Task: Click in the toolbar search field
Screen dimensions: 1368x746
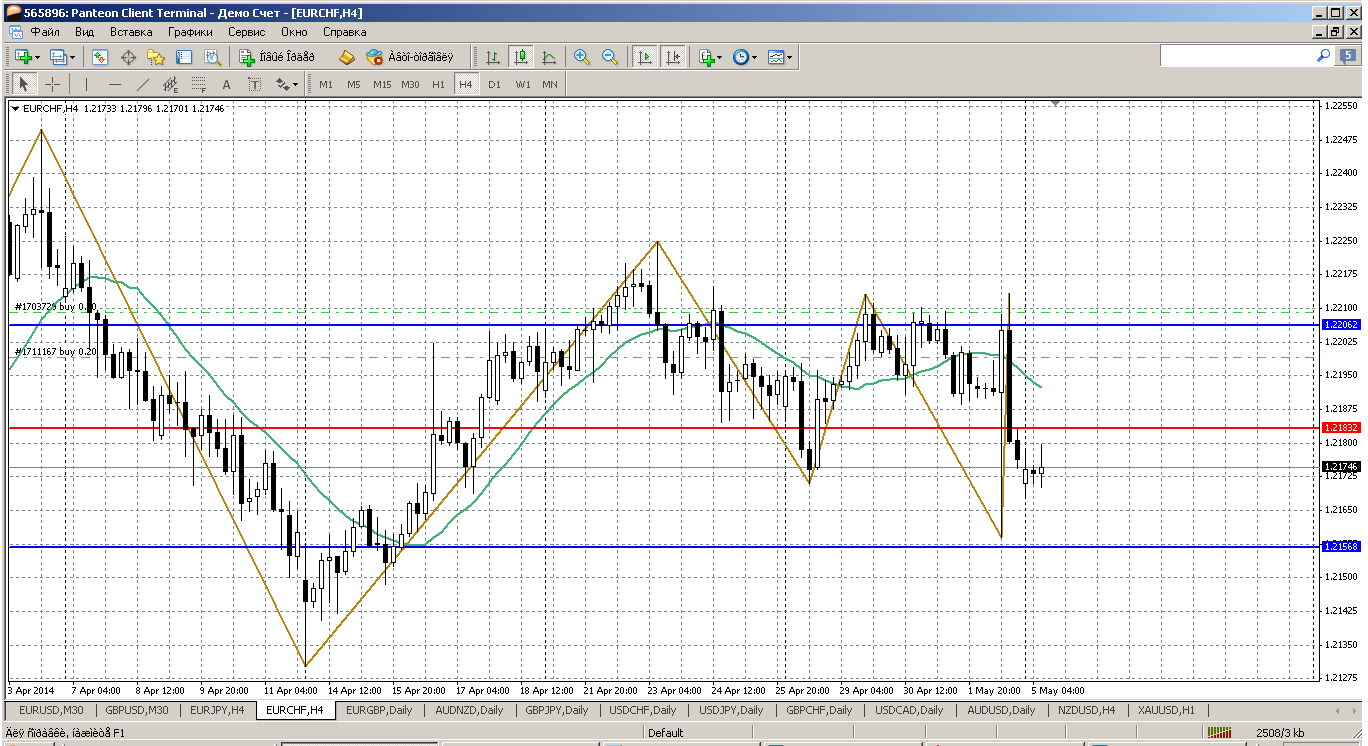Action: tap(1236, 57)
